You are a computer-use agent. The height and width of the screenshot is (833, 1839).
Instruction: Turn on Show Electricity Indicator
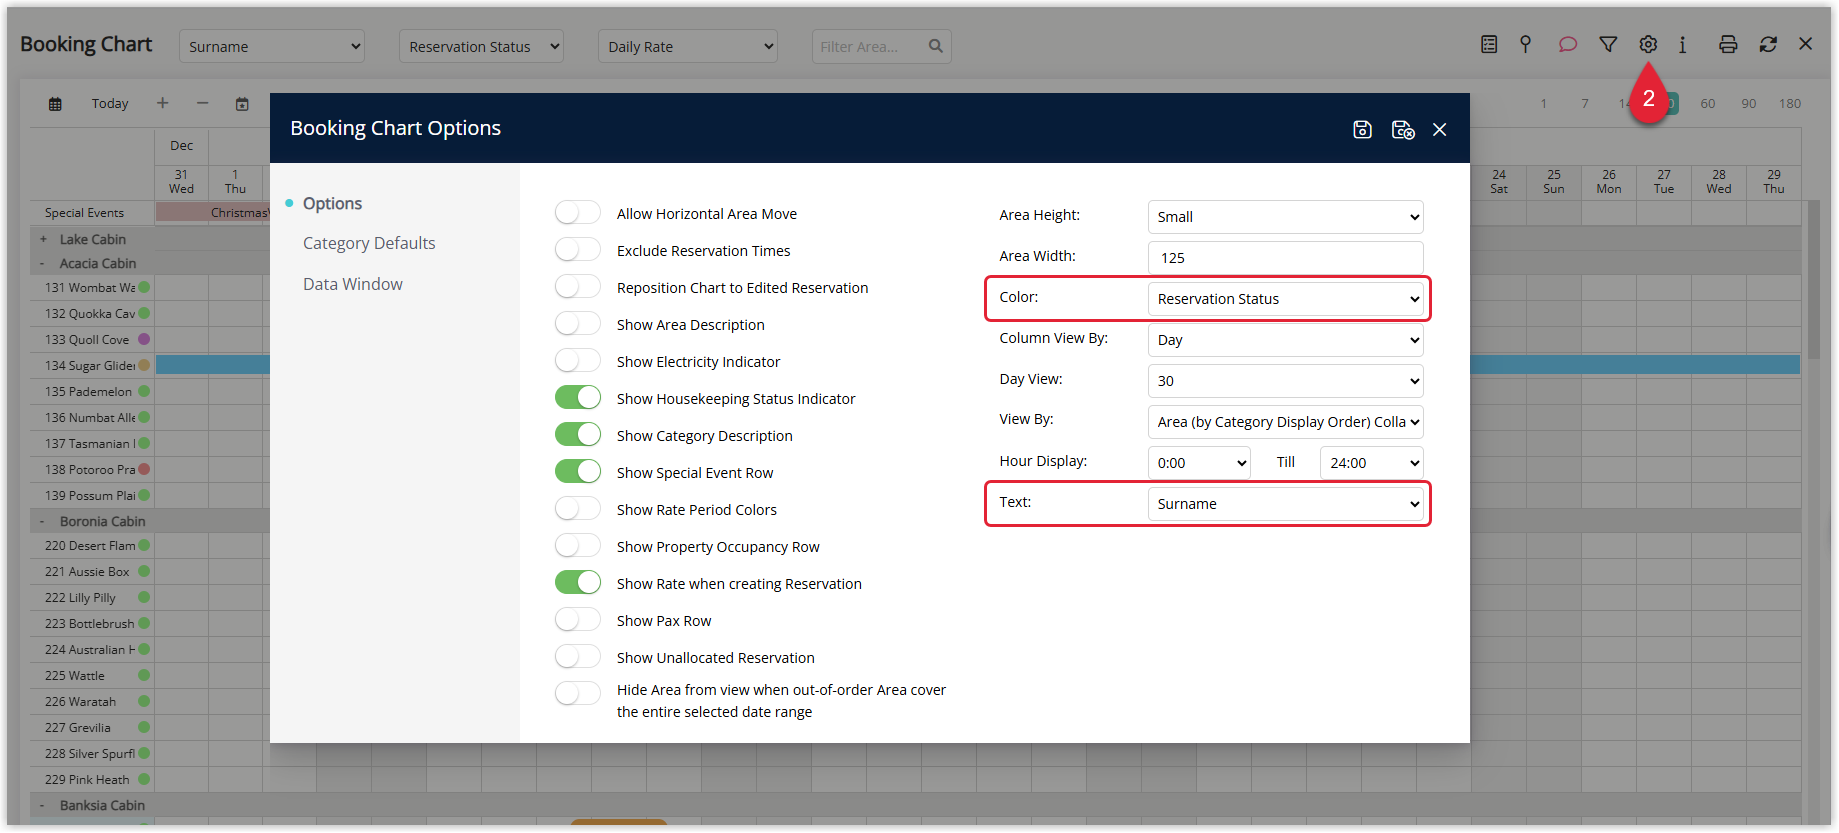pos(578,361)
